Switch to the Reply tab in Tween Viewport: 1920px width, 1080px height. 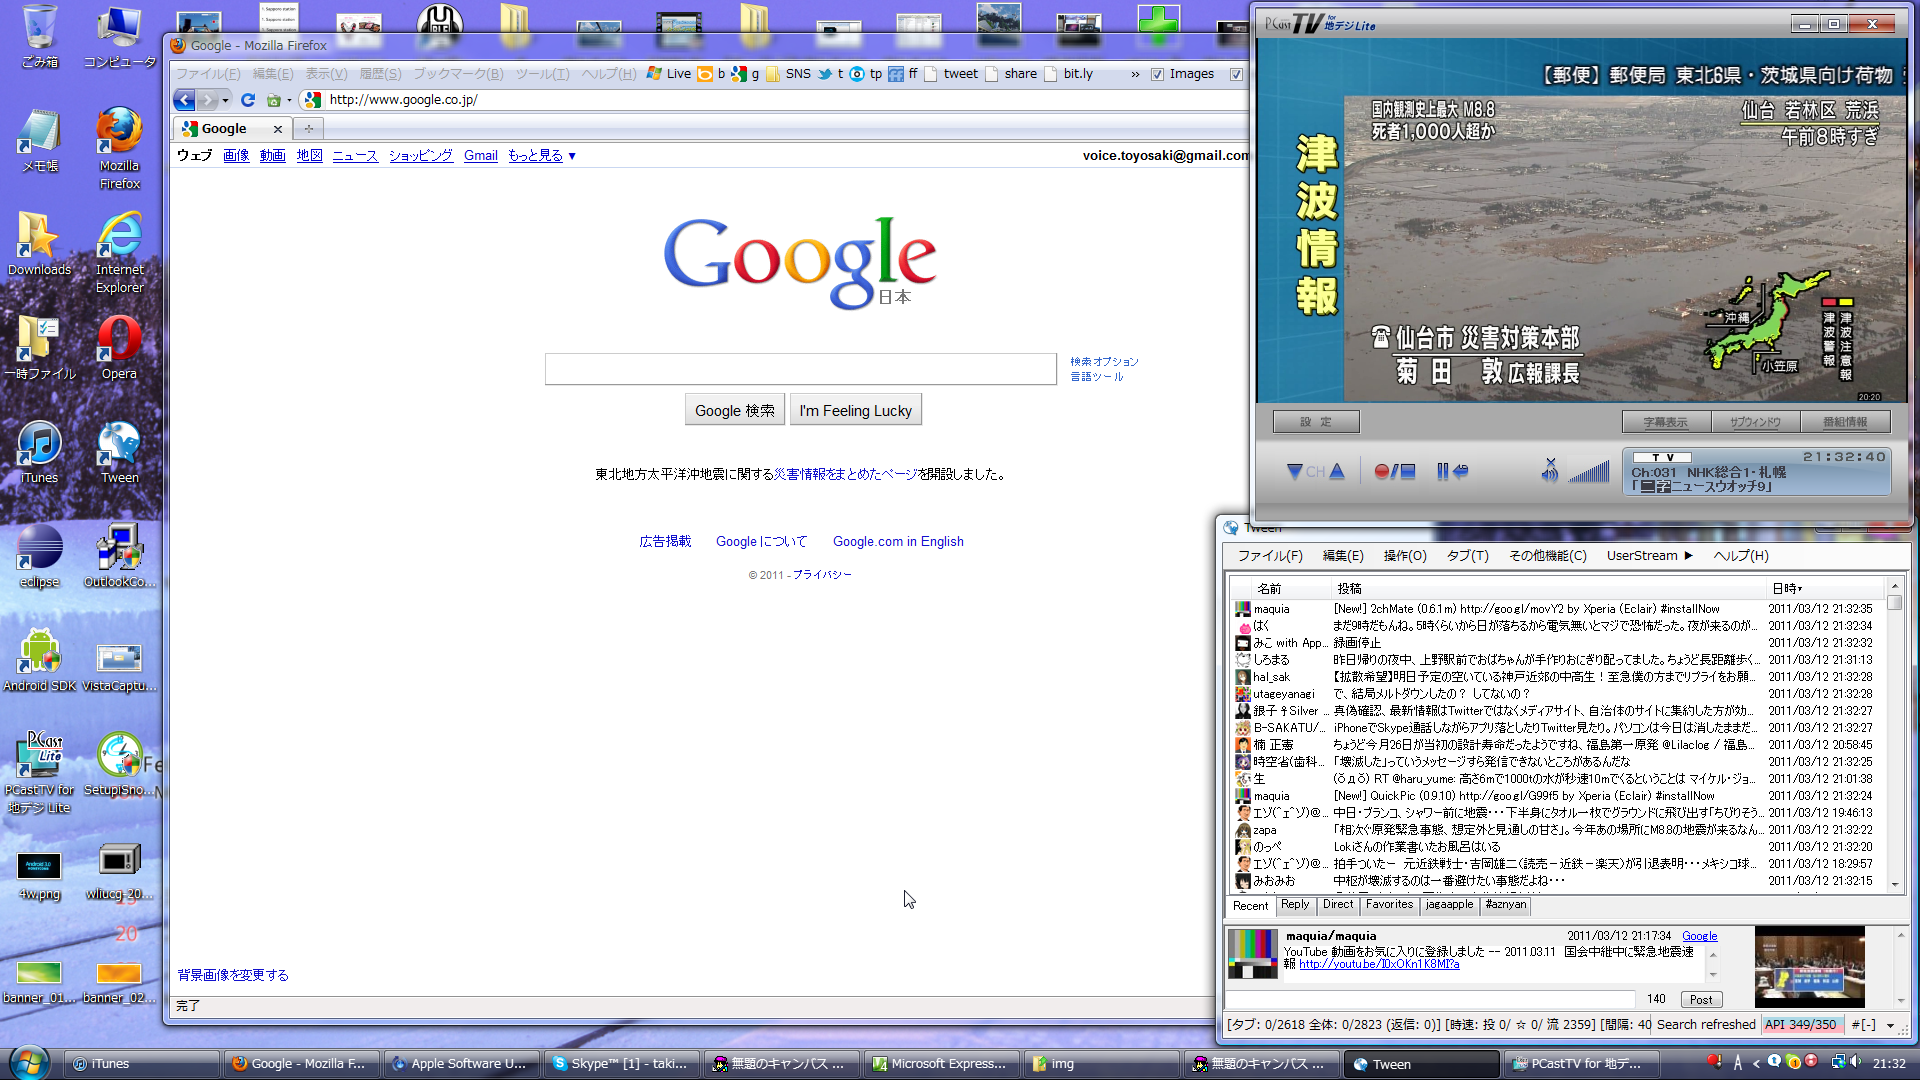pyautogui.click(x=1295, y=905)
